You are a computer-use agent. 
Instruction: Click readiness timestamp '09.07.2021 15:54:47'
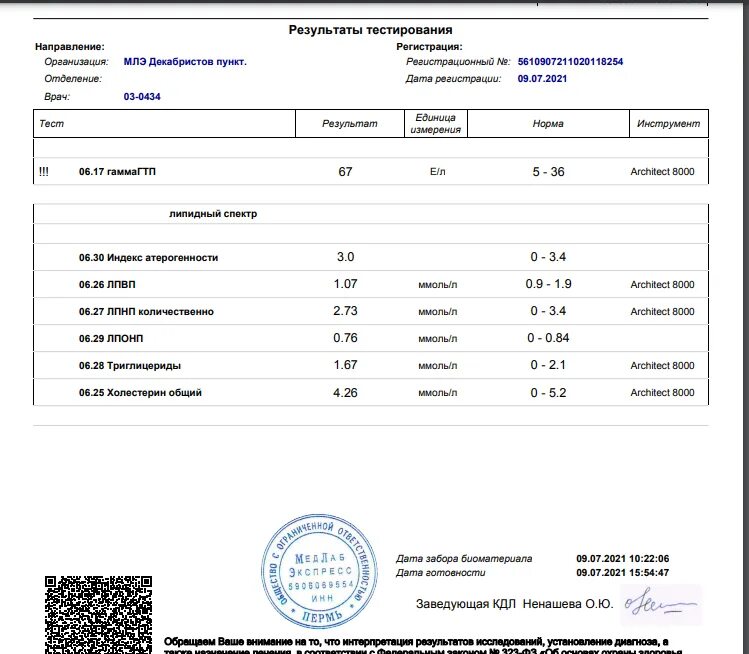pyautogui.click(x=622, y=572)
